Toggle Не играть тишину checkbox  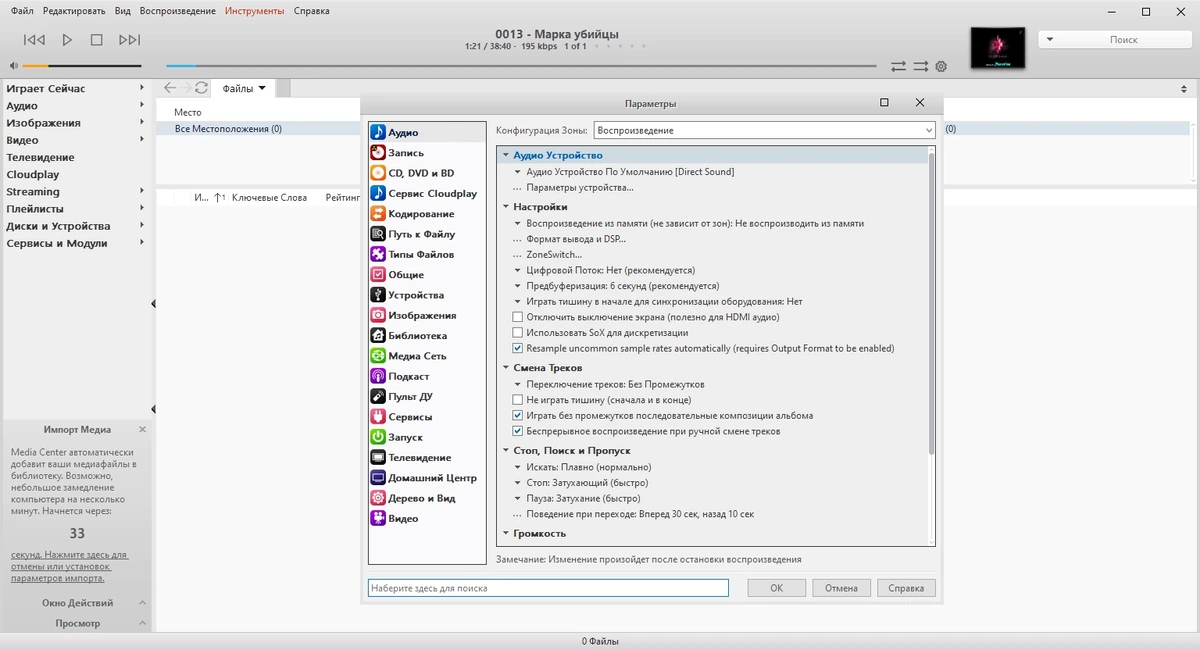point(517,400)
